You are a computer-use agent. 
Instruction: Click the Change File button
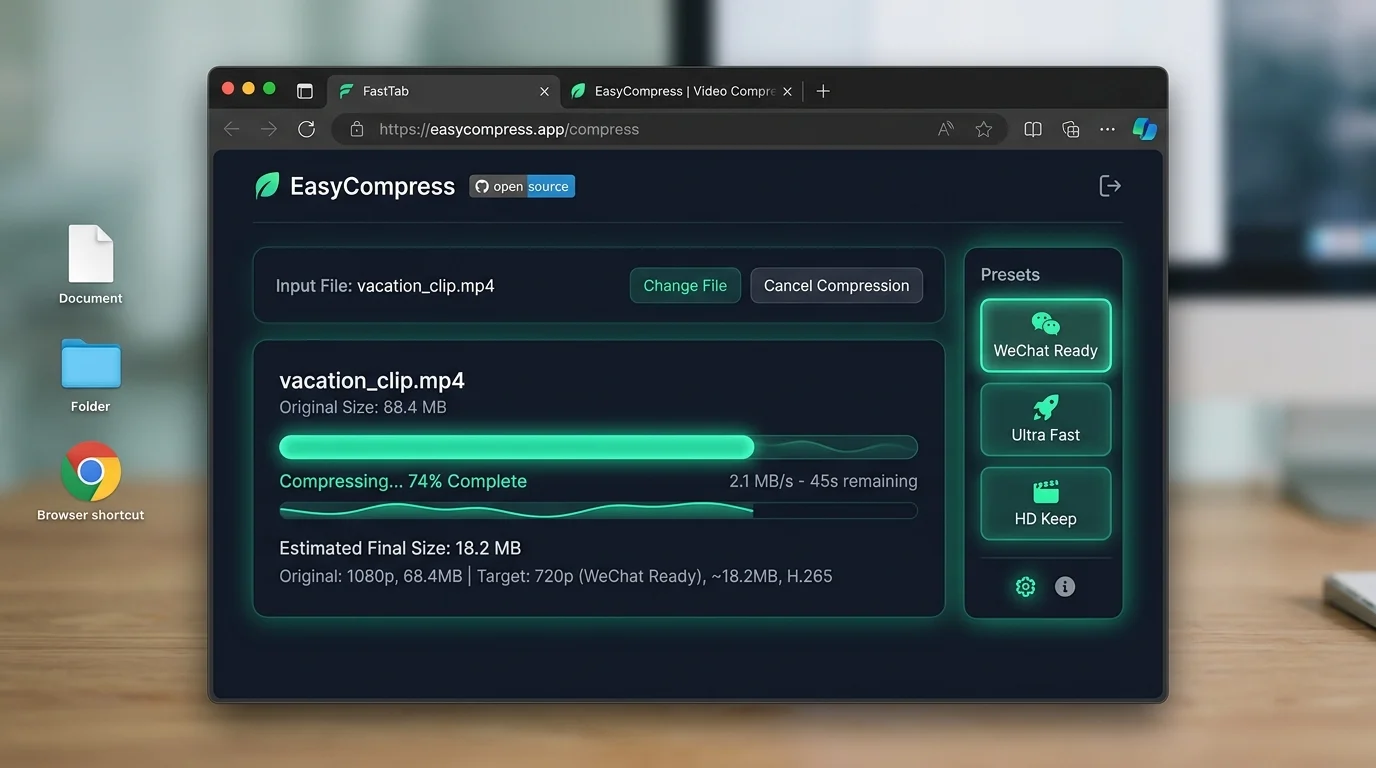coord(685,285)
